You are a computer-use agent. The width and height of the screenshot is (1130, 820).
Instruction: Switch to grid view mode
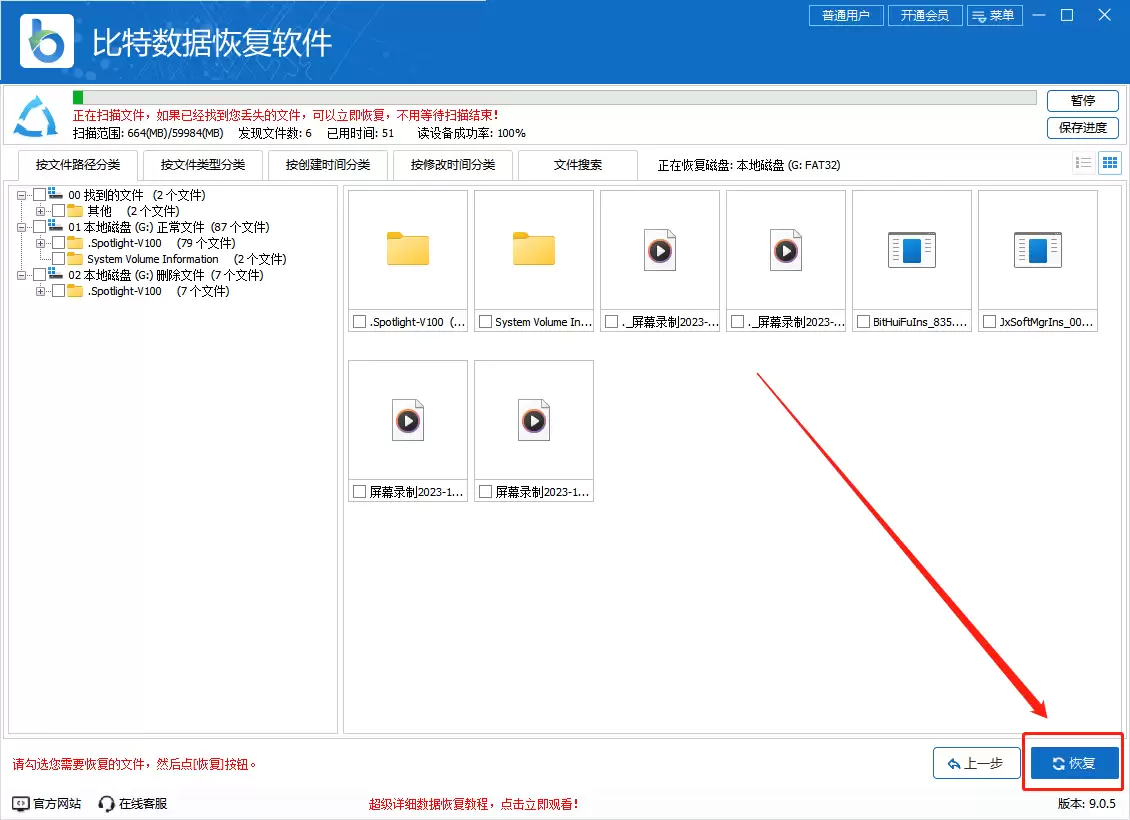(1109, 162)
